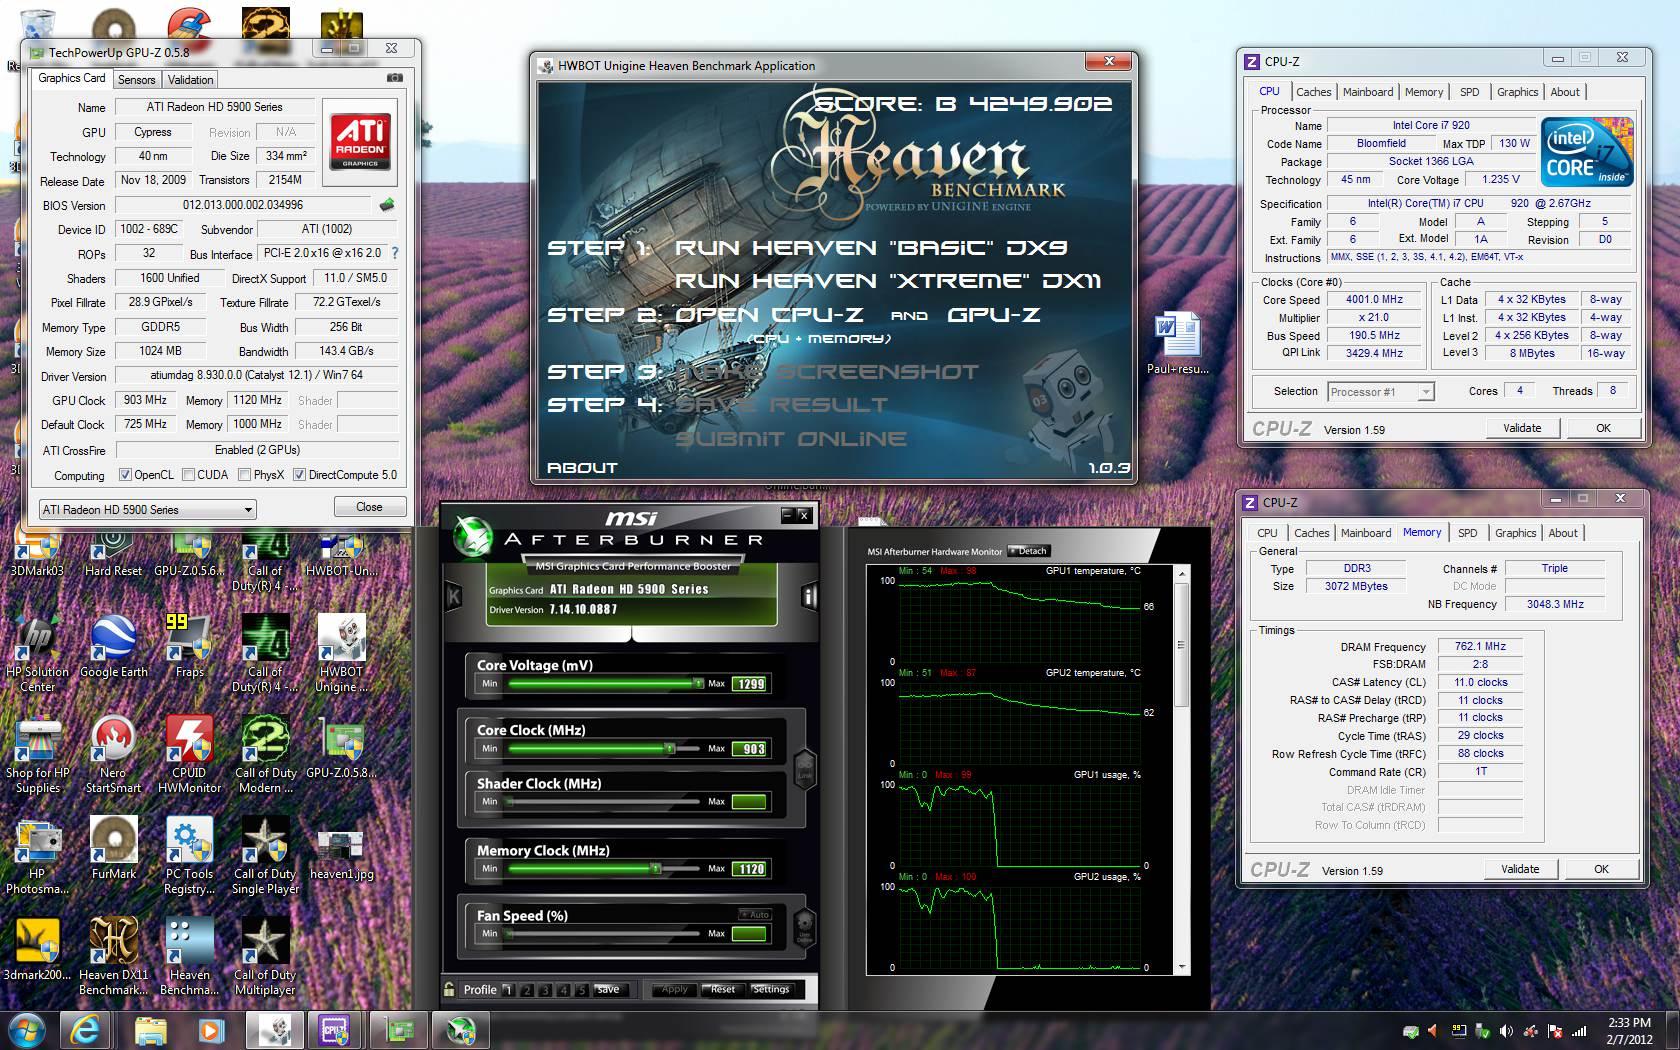1680x1050 pixels.
Task: Toggle the OpenCL checkbox in GPU-Z
Action: tap(125, 475)
